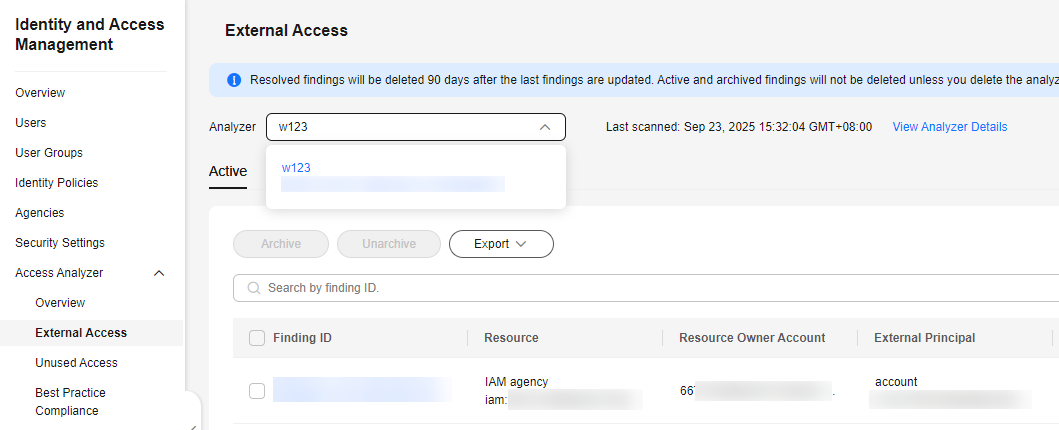Tick the first finding row checkbox

[257, 391]
